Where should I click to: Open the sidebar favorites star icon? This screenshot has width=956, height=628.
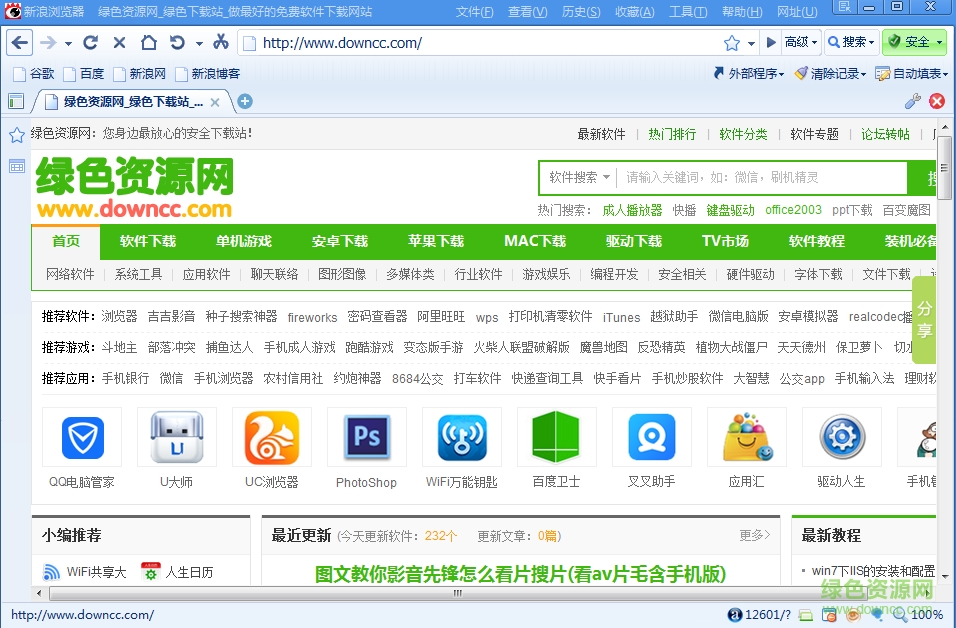click(16, 136)
